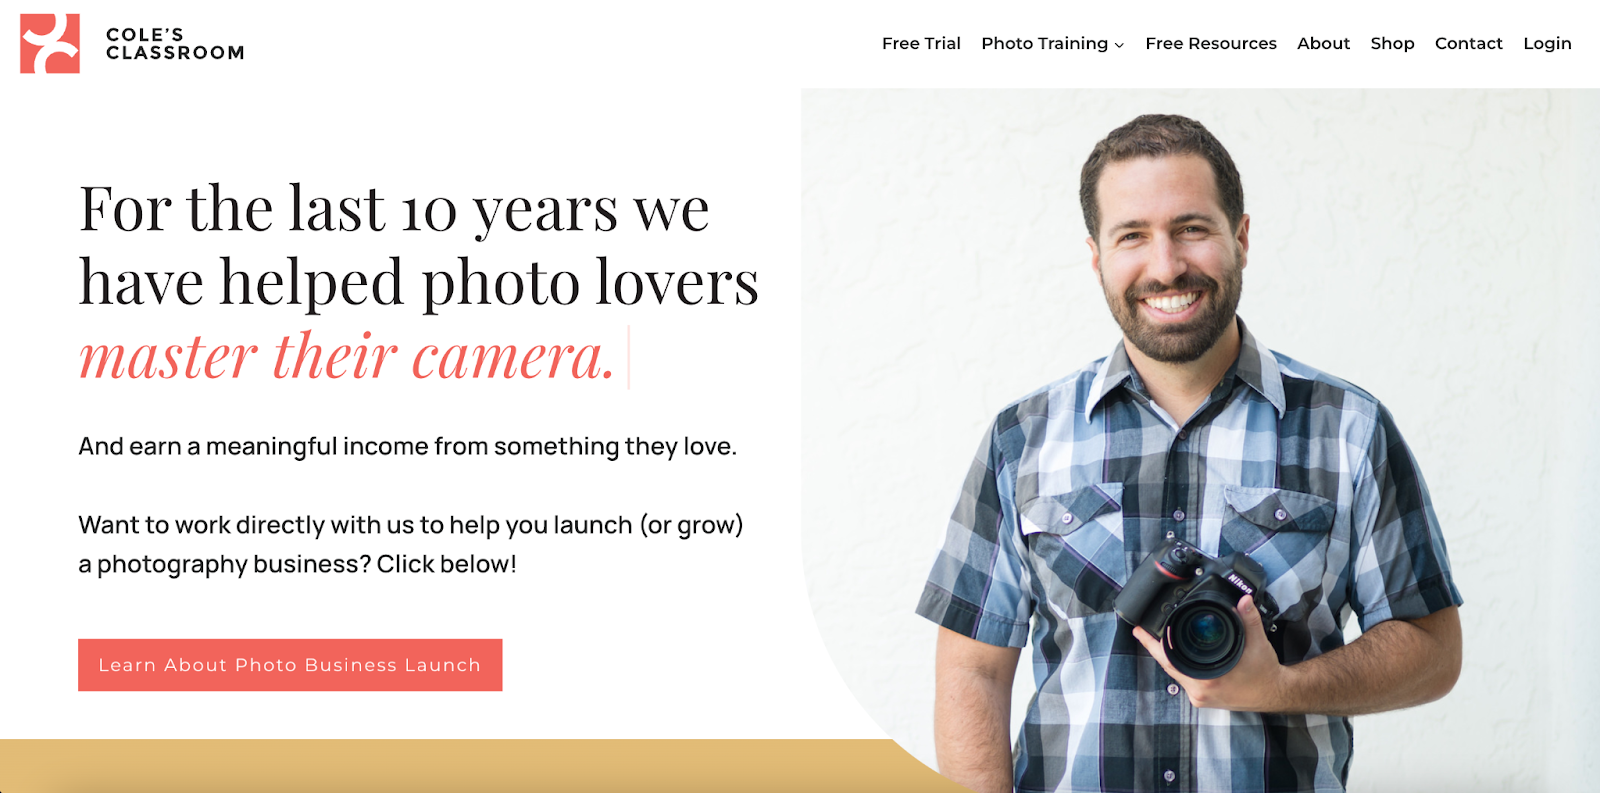Click the 'a photography business? Click below!' line
This screenshot has height=793, width=1600.
pyautogui.click(x=298, y=564)
